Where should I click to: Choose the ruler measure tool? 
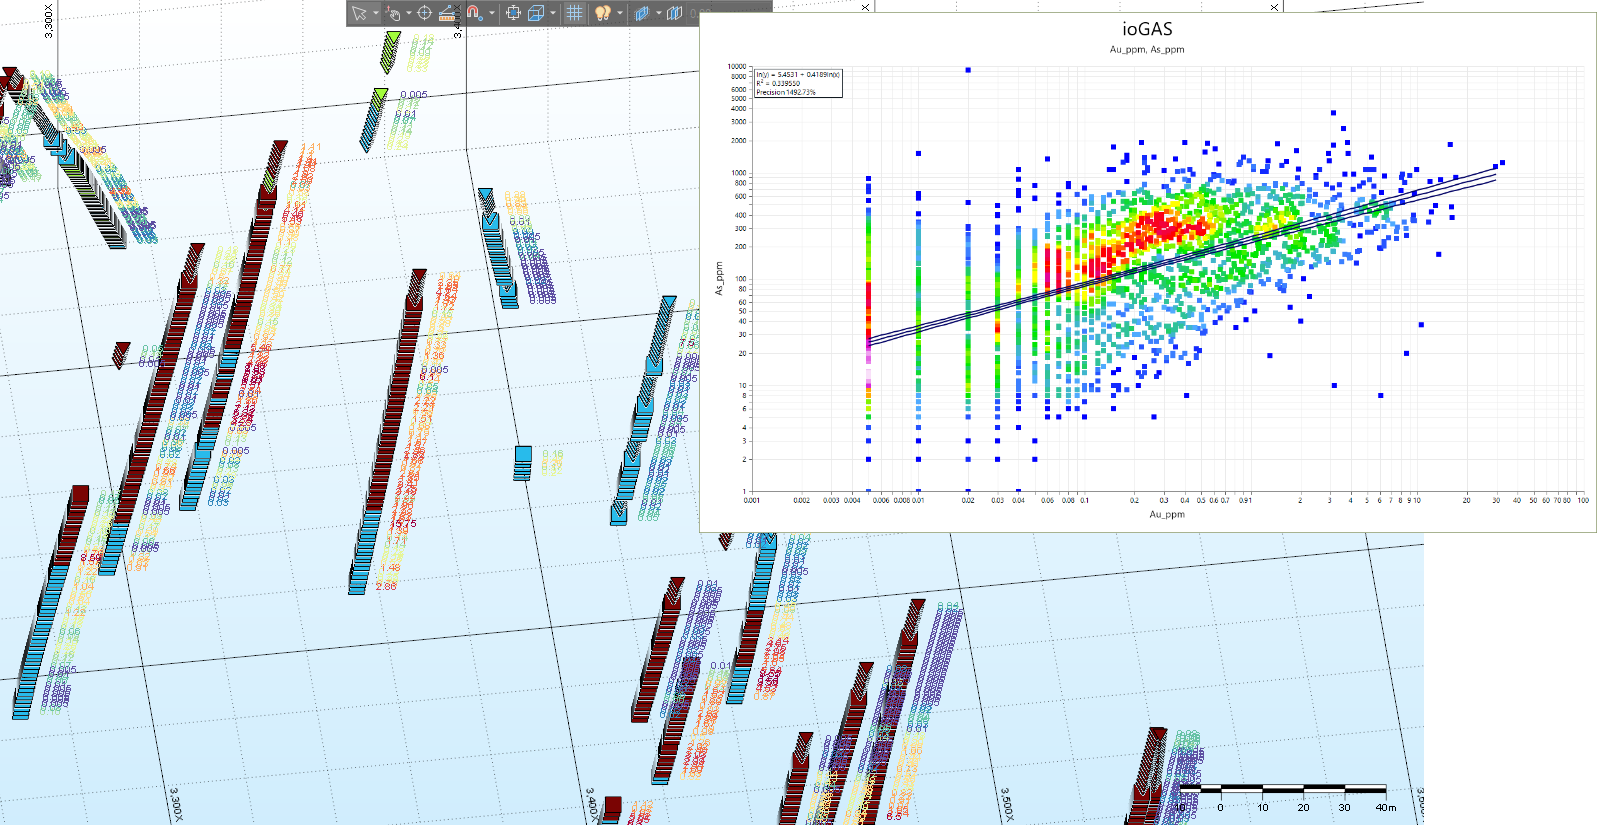pyautogui.click(x=448, y=13)
